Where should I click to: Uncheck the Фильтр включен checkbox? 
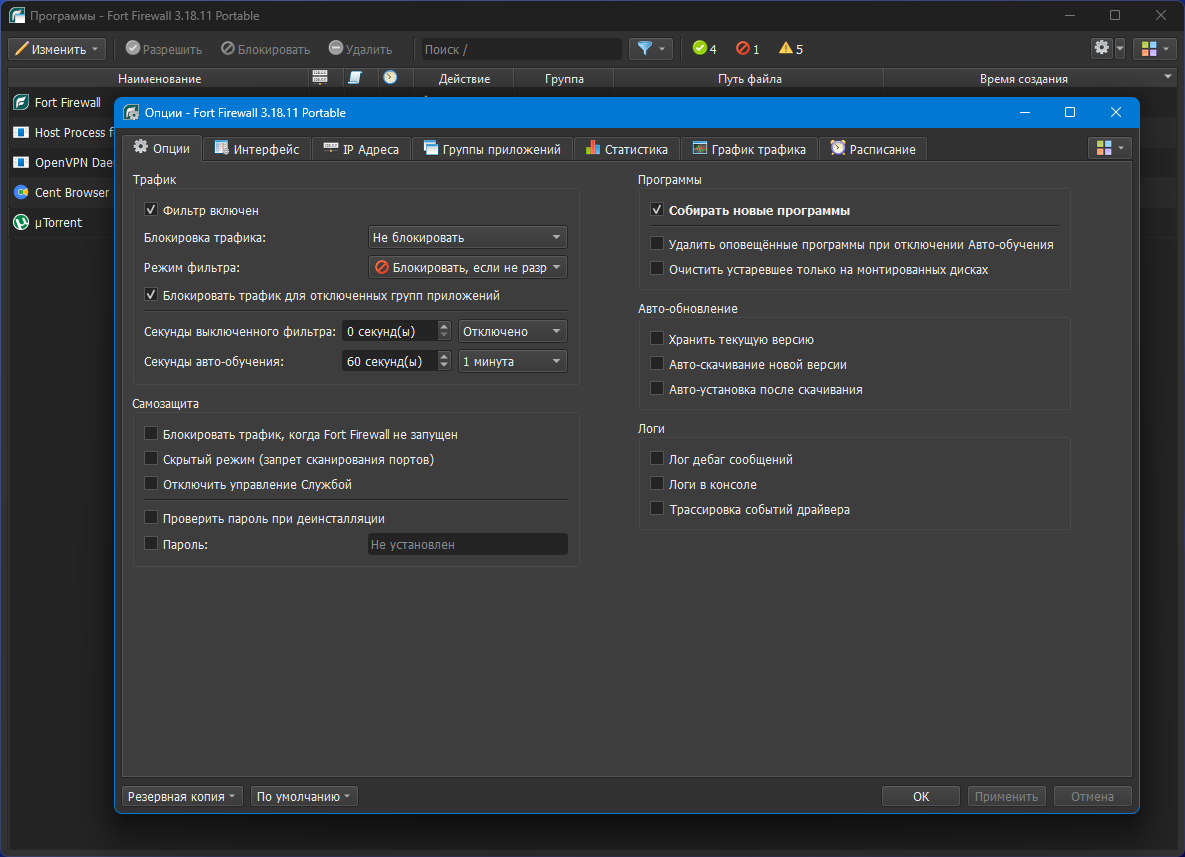tap(151, 210)
